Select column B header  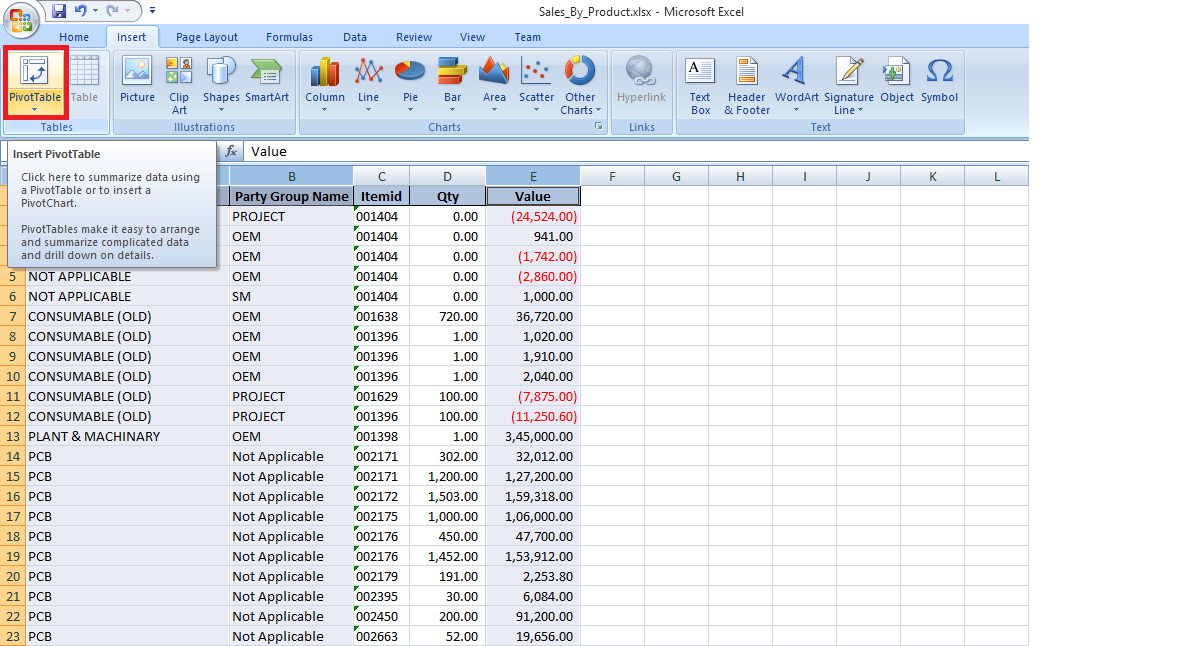292,177
